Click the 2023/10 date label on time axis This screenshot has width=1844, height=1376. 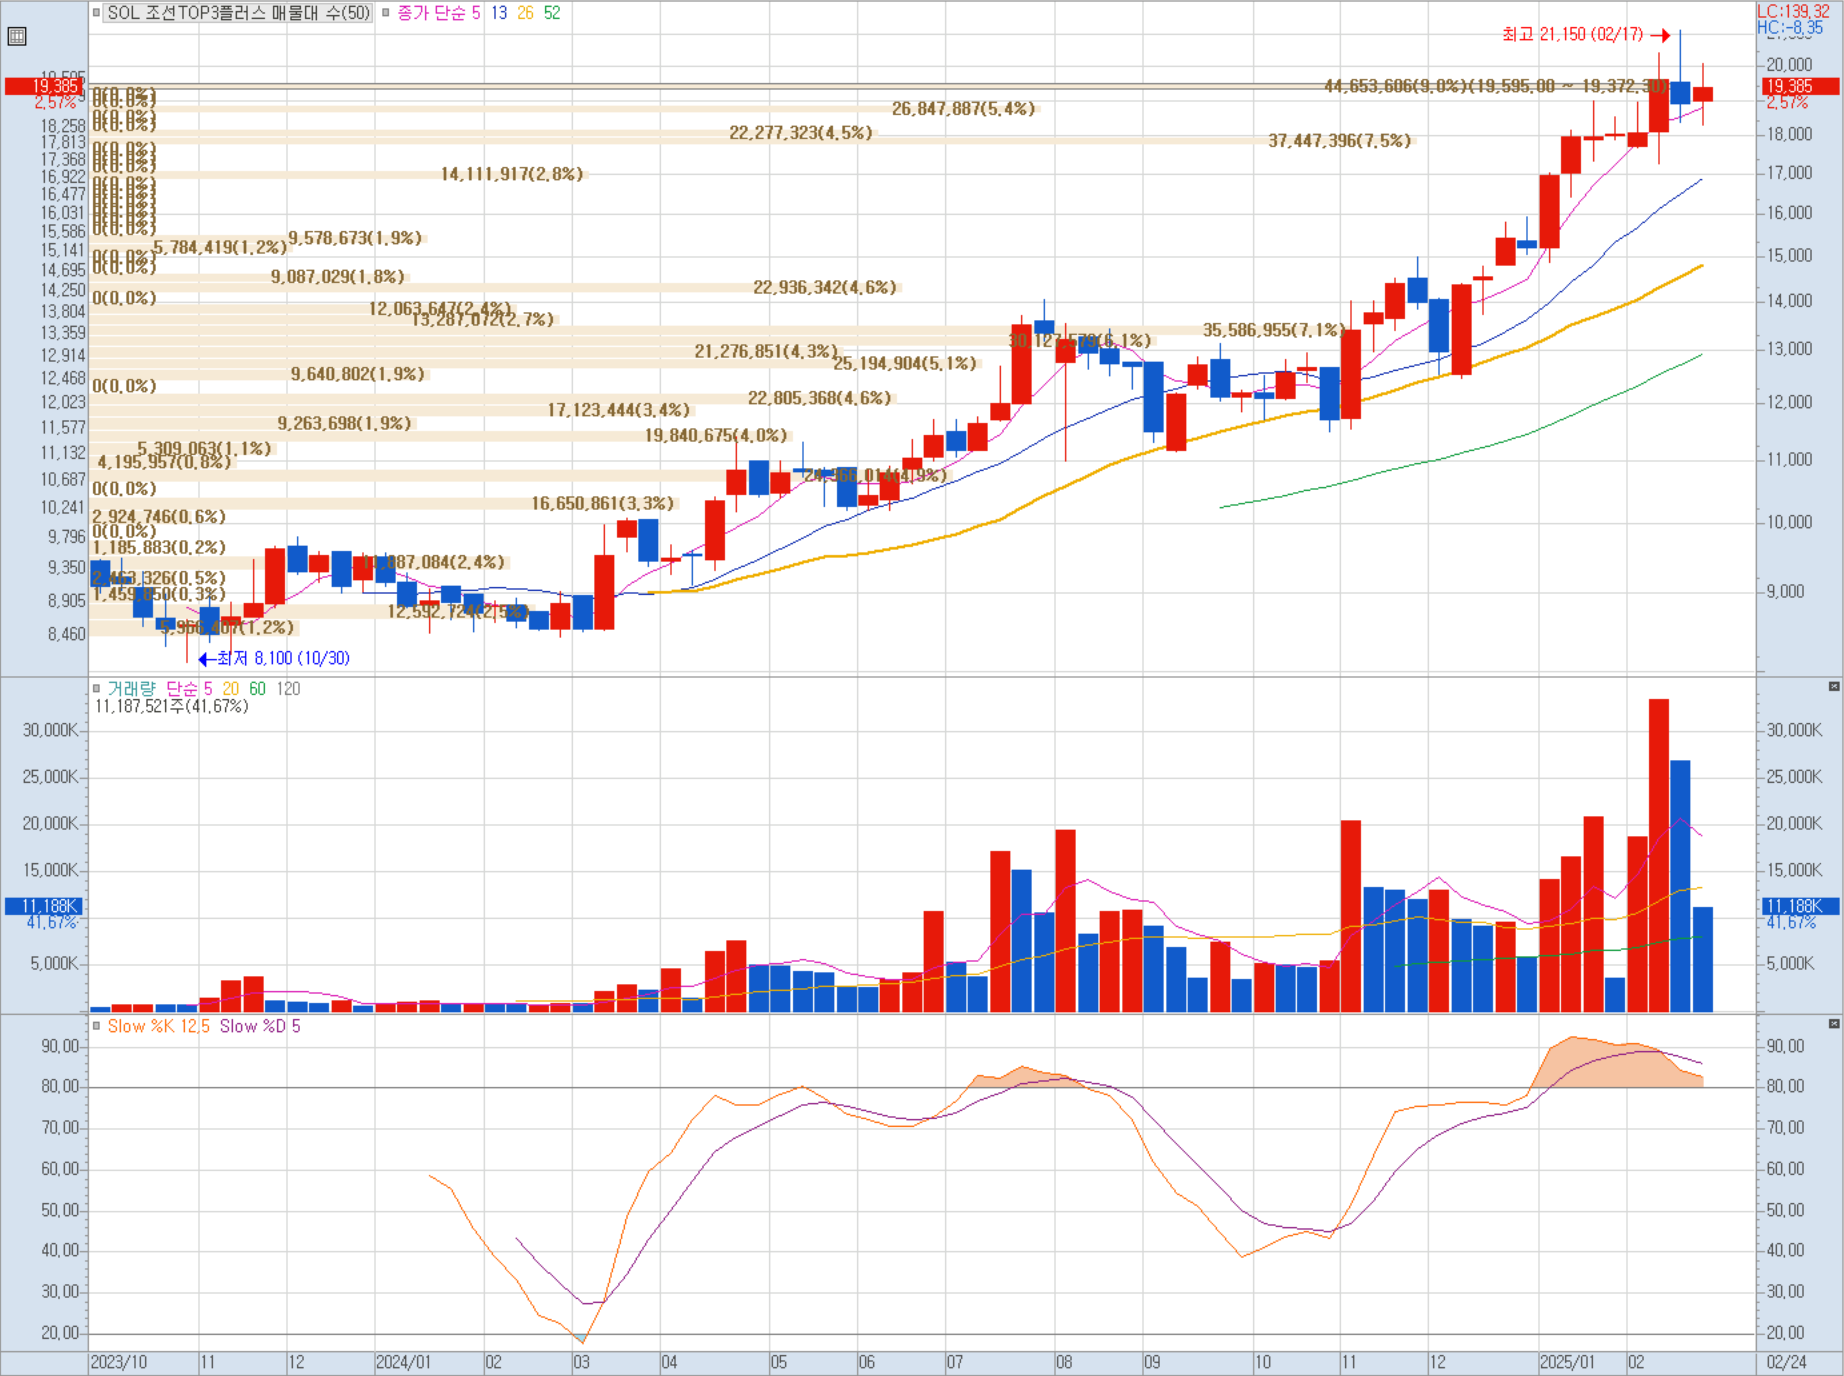click(x=118, y=1362)
